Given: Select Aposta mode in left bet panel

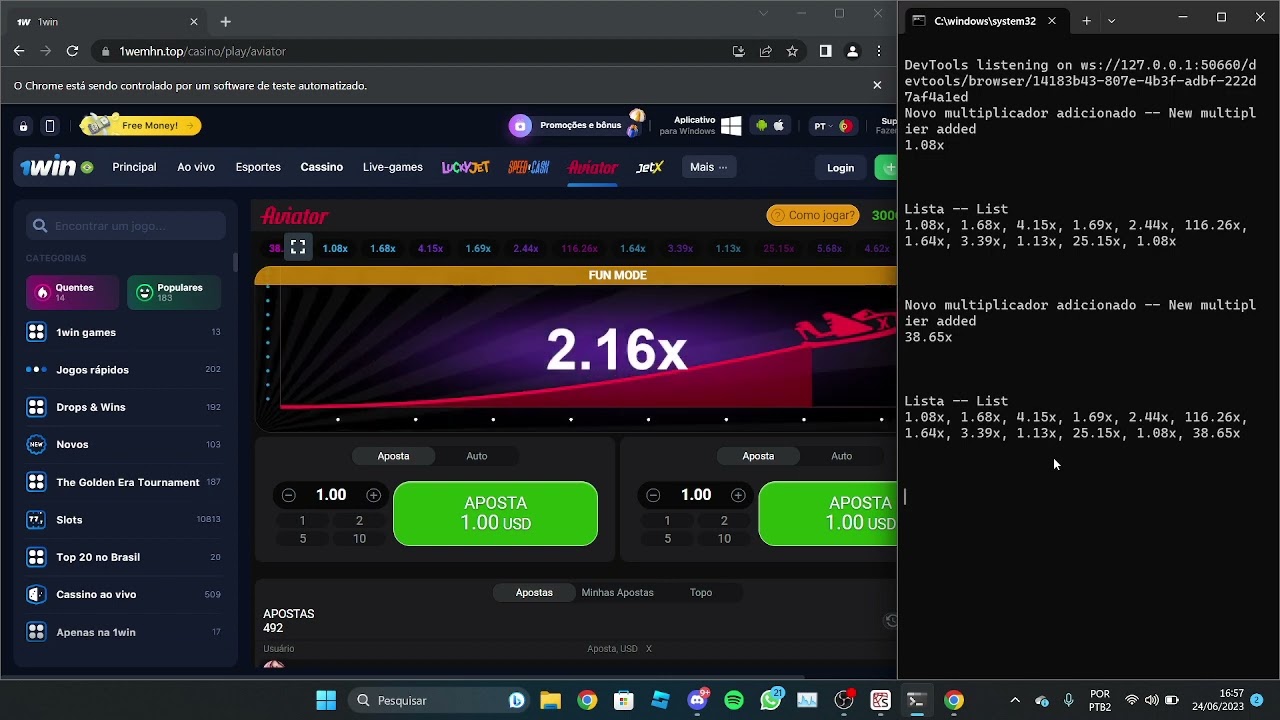Looking at the screenshot, I should pos(394,456).
